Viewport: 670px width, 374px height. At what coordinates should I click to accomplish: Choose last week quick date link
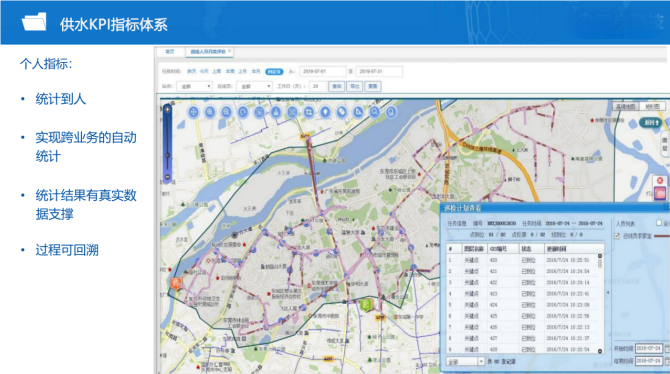(x=217, y=72)
